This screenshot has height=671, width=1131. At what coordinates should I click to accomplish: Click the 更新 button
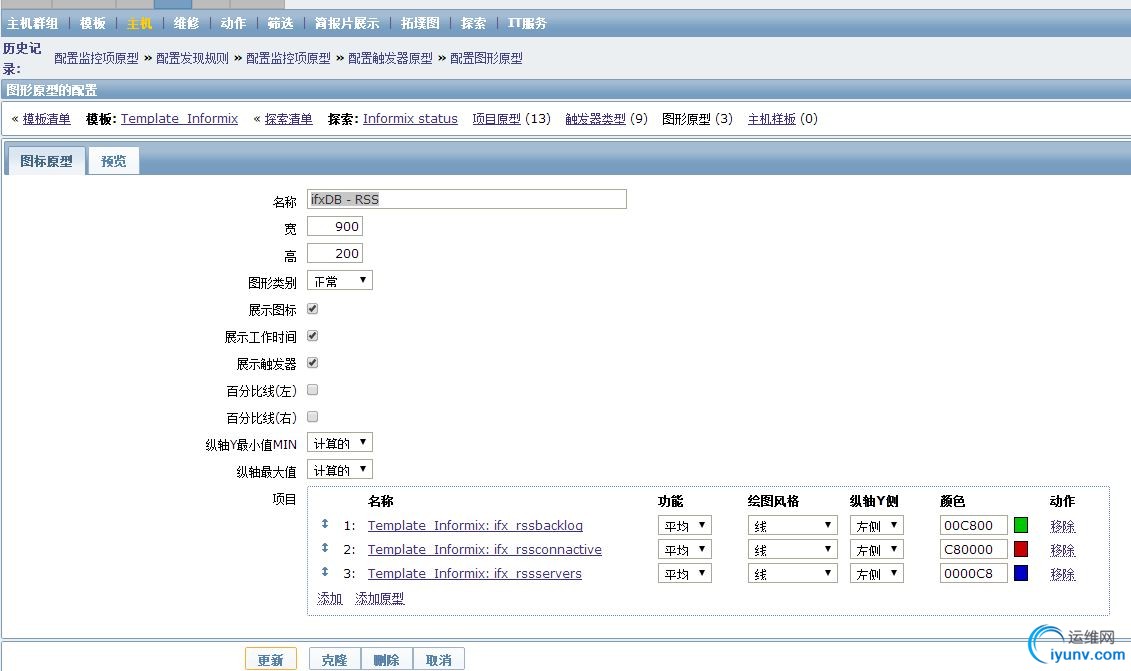point(270,659)
